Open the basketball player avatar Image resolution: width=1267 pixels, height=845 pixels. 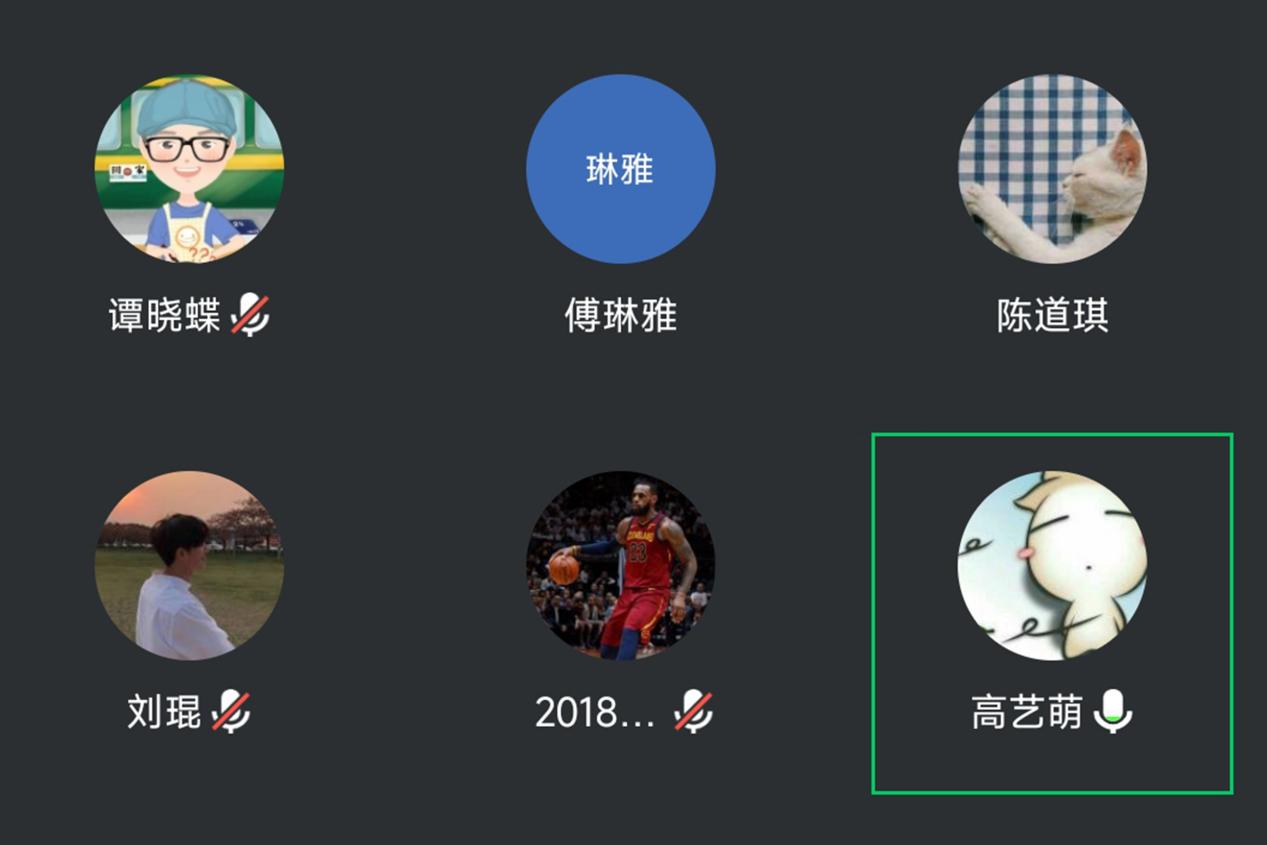coord(621,565)
